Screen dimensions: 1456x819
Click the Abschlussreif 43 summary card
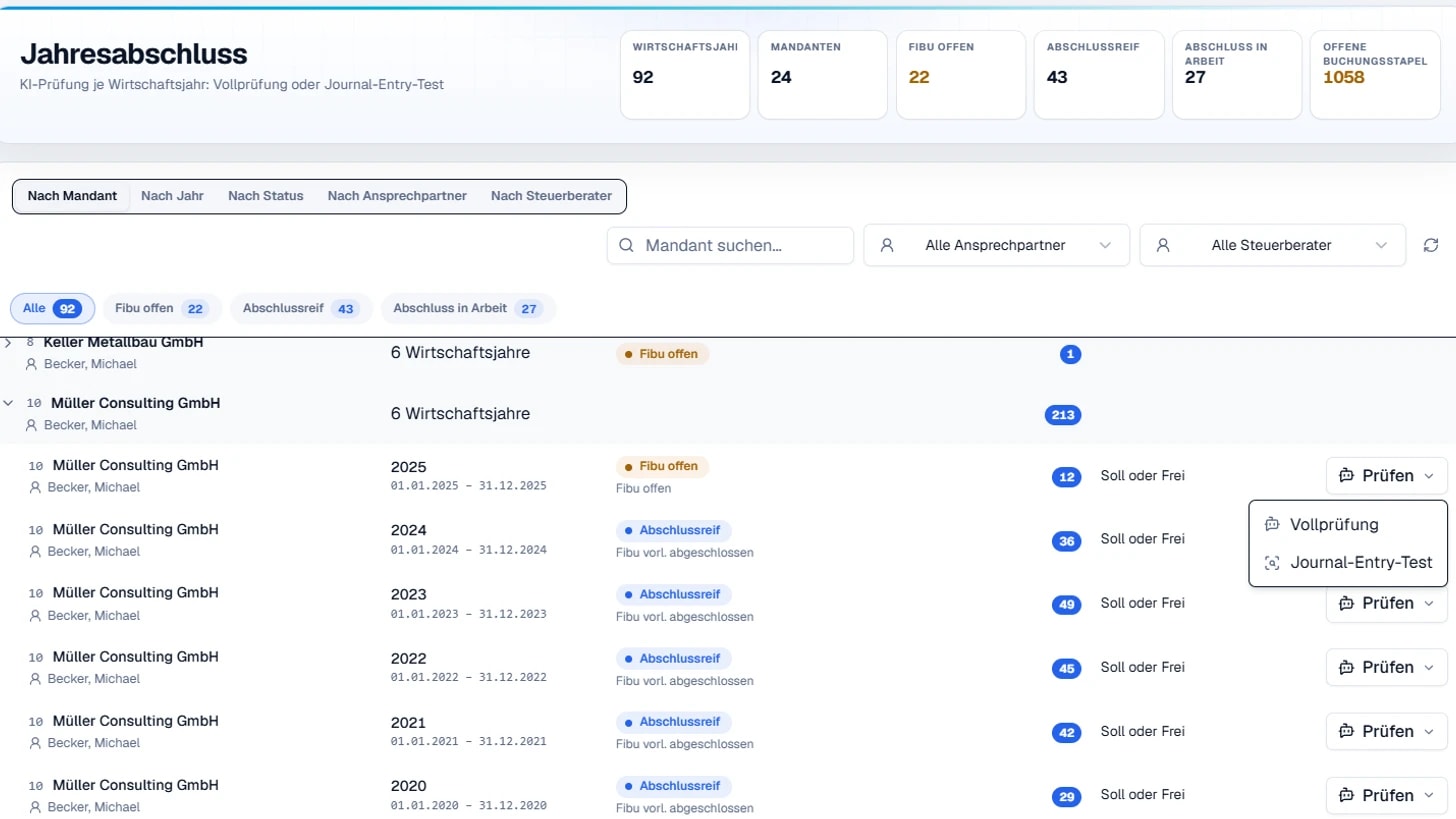(1099, 75)
